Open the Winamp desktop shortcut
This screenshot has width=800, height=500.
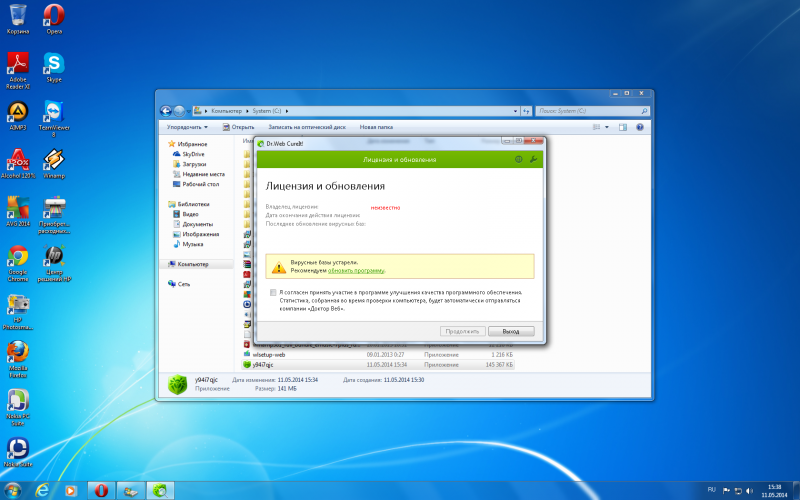[54, 163]
